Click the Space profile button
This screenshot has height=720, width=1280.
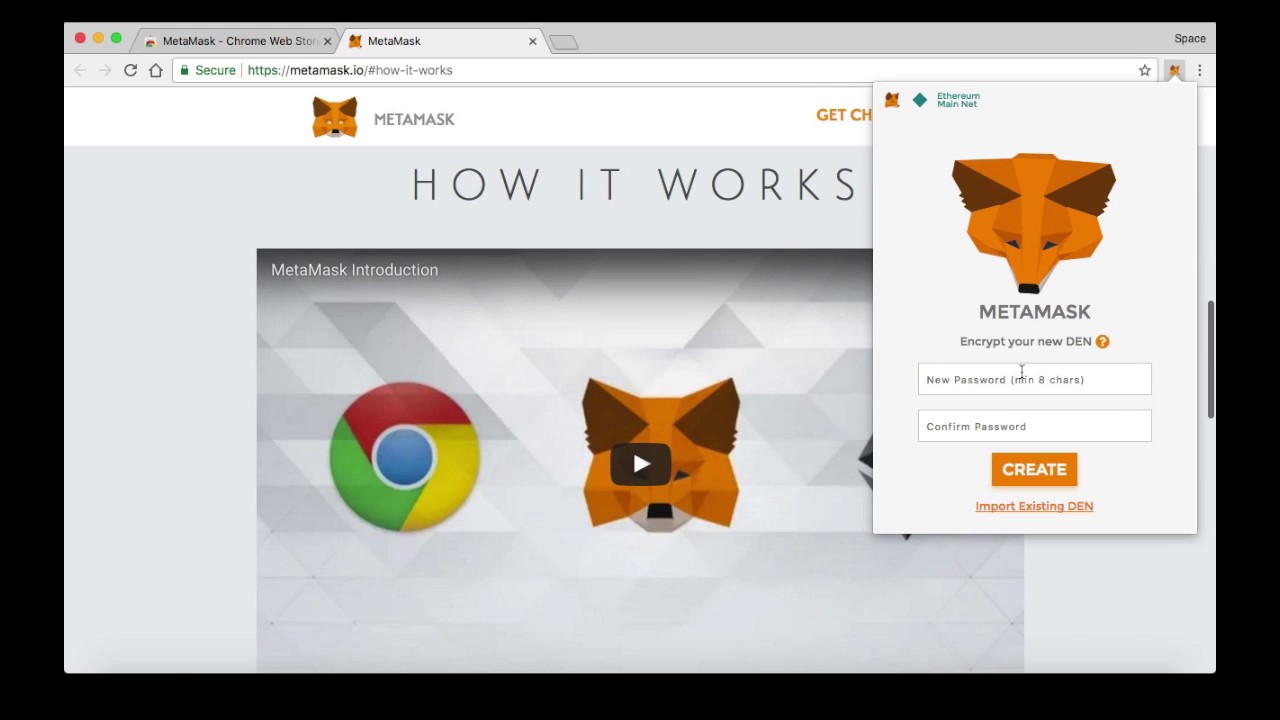pyautogui.click(x=1190, y=39)
